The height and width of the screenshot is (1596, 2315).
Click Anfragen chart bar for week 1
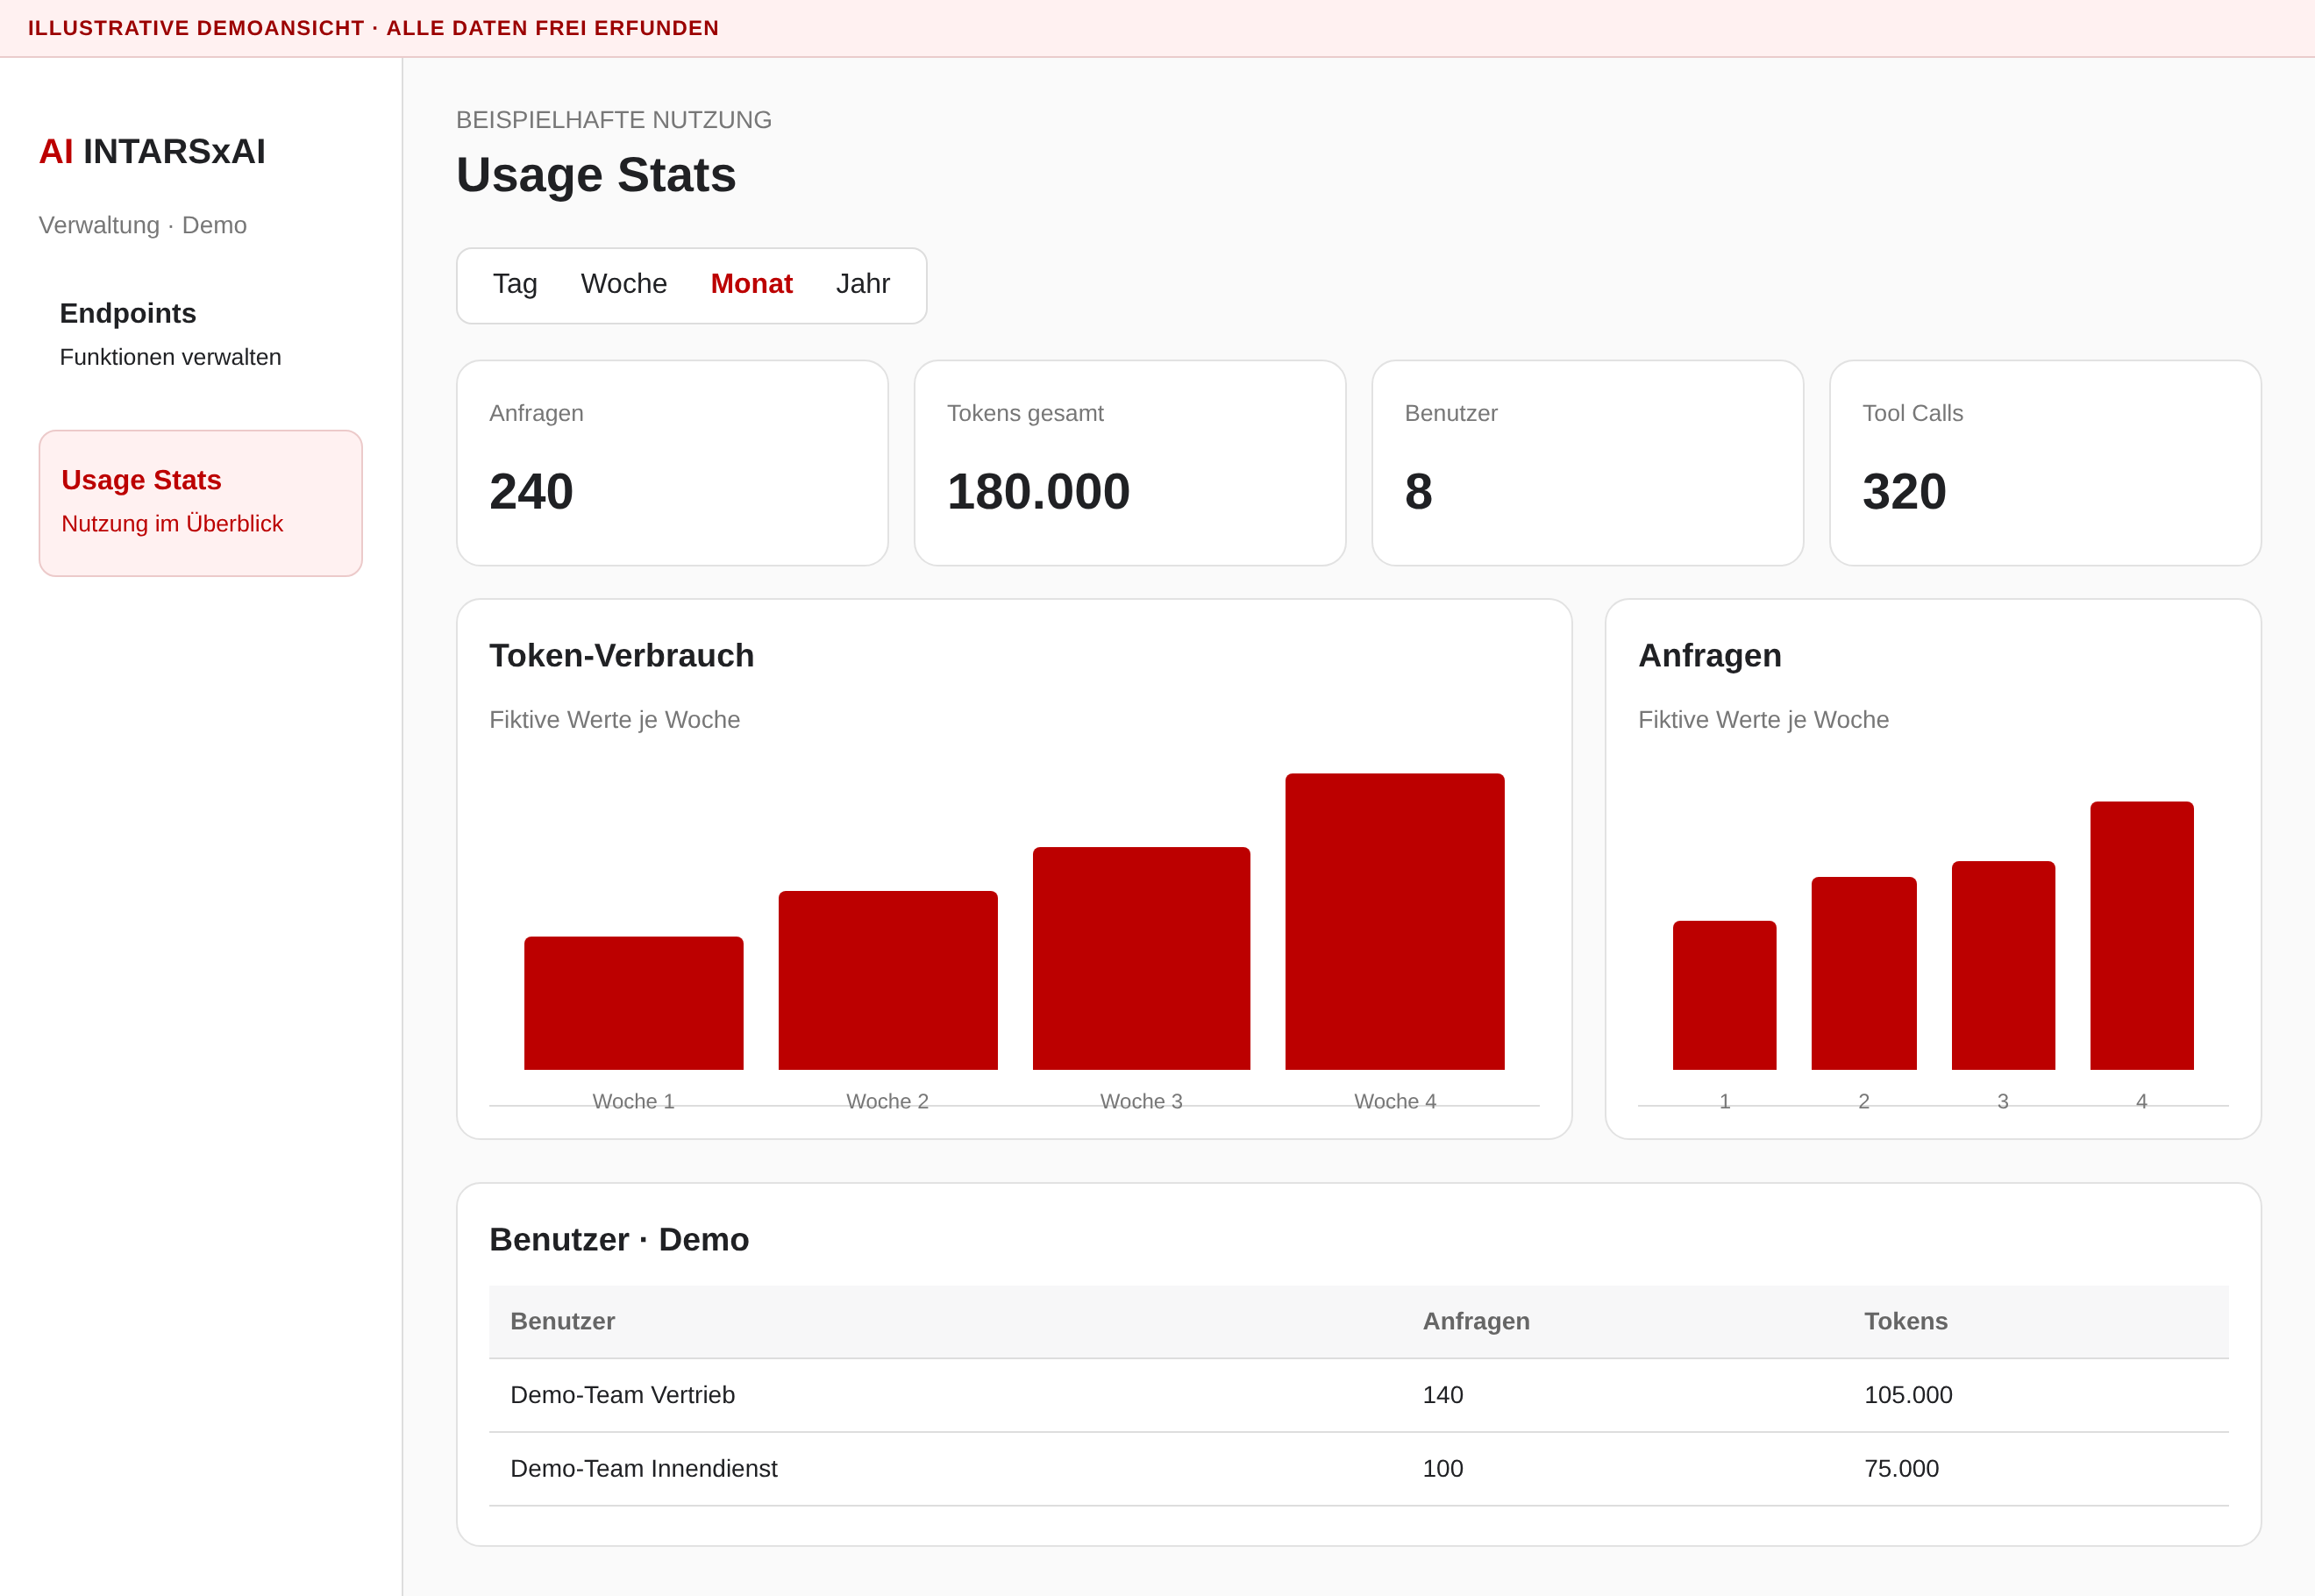tap(1725, 995)
